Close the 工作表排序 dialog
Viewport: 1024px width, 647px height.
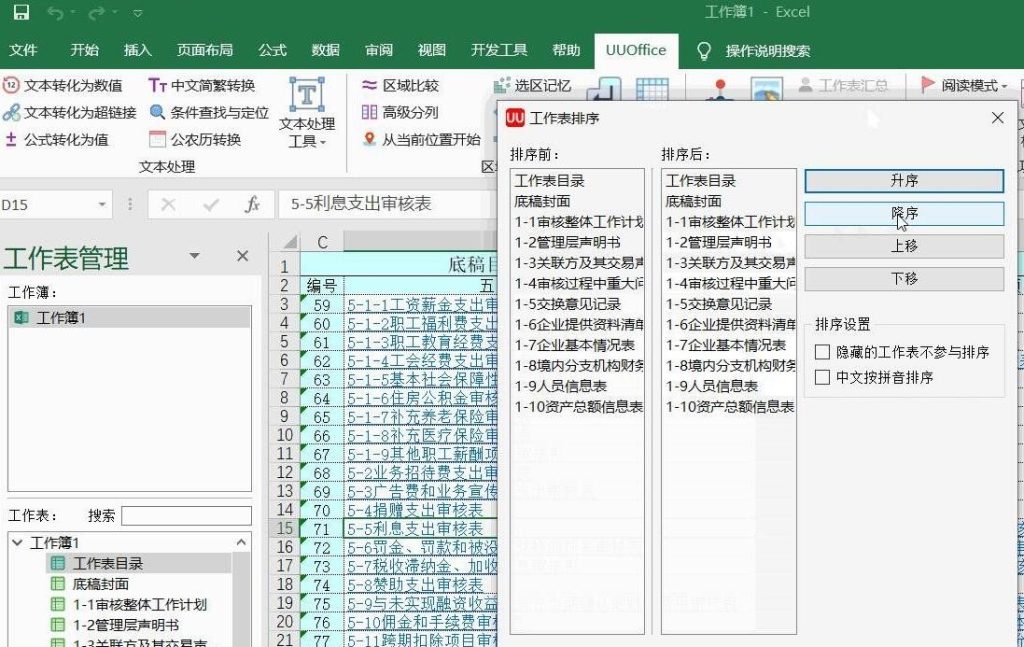(x=997, y=118)
